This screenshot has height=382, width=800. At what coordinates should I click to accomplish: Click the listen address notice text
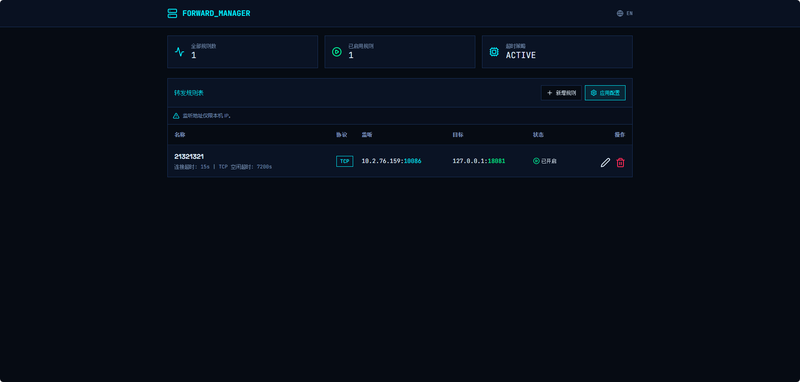pyautogui.click(x=207, y=116)
